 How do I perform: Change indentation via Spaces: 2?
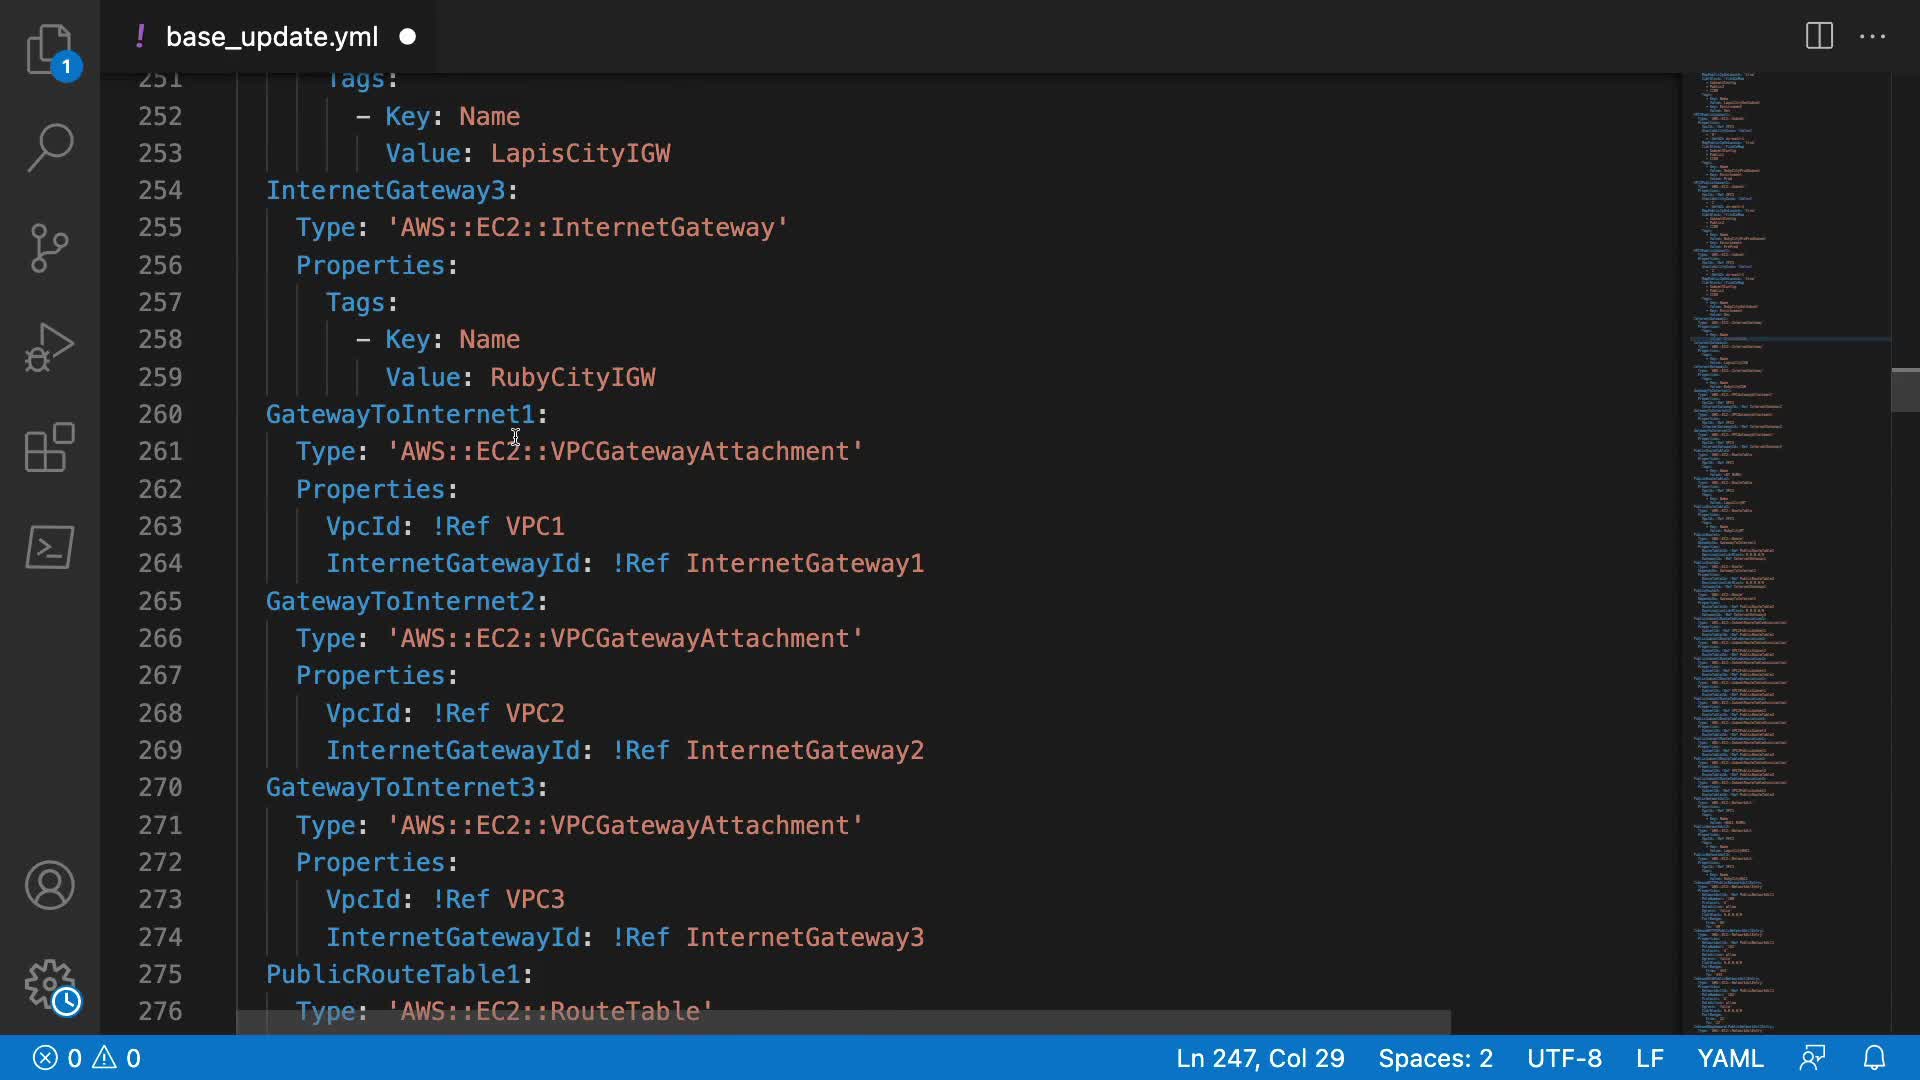[x=1435, y=1058]
